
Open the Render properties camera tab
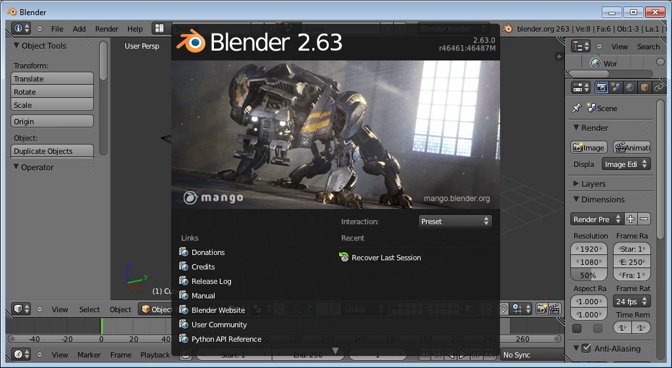pos(601,88)
